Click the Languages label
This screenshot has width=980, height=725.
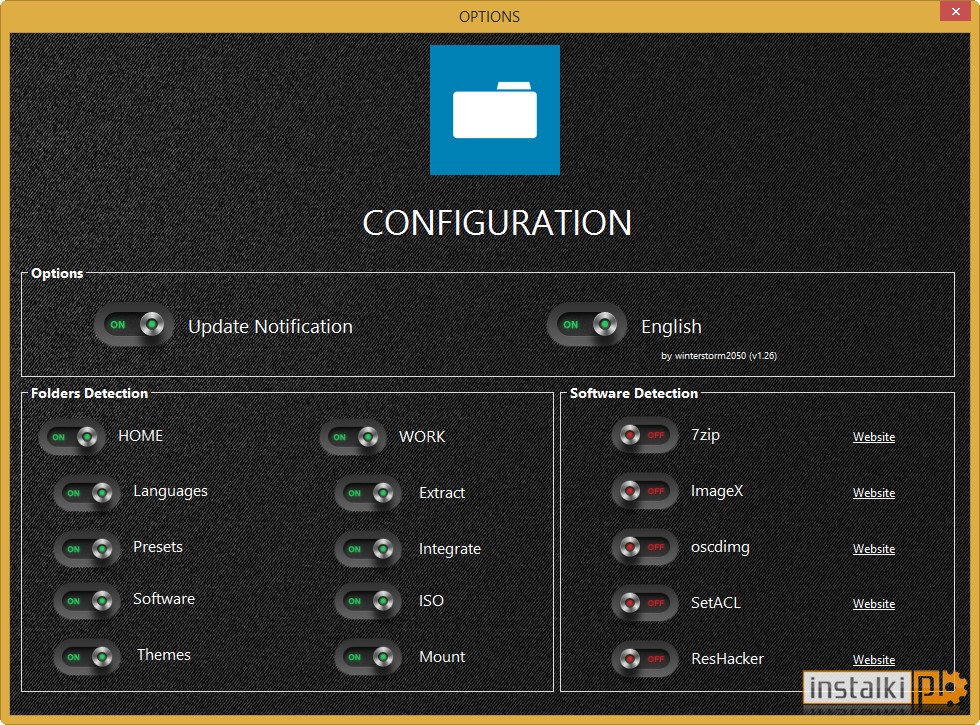pos(170,492)
